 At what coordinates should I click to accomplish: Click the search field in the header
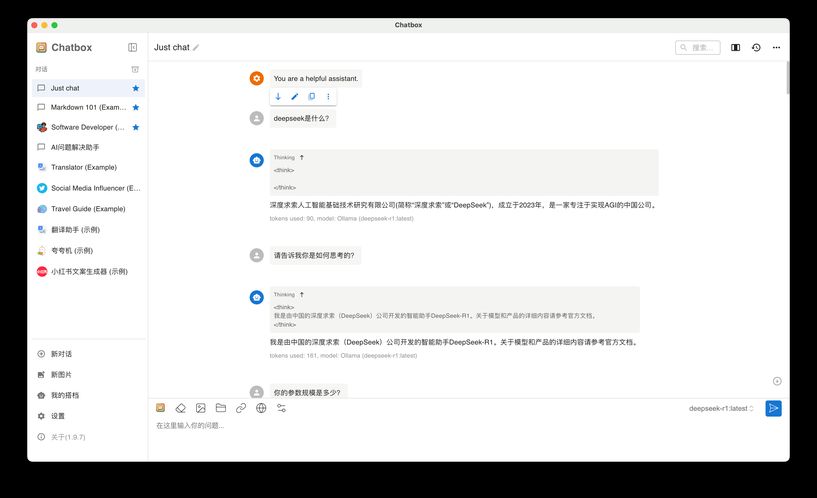[698, 47]
